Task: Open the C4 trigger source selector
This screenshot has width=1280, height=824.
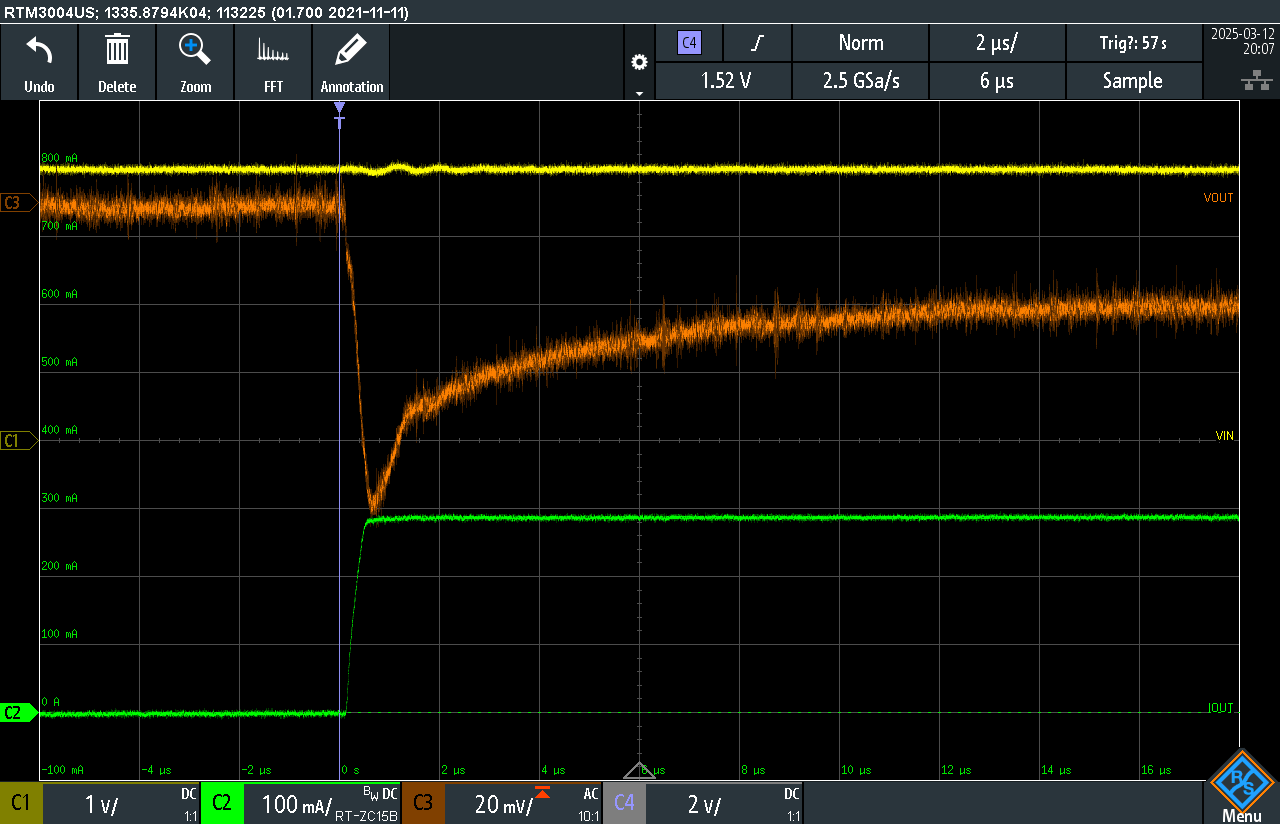Action: (688, 43)
